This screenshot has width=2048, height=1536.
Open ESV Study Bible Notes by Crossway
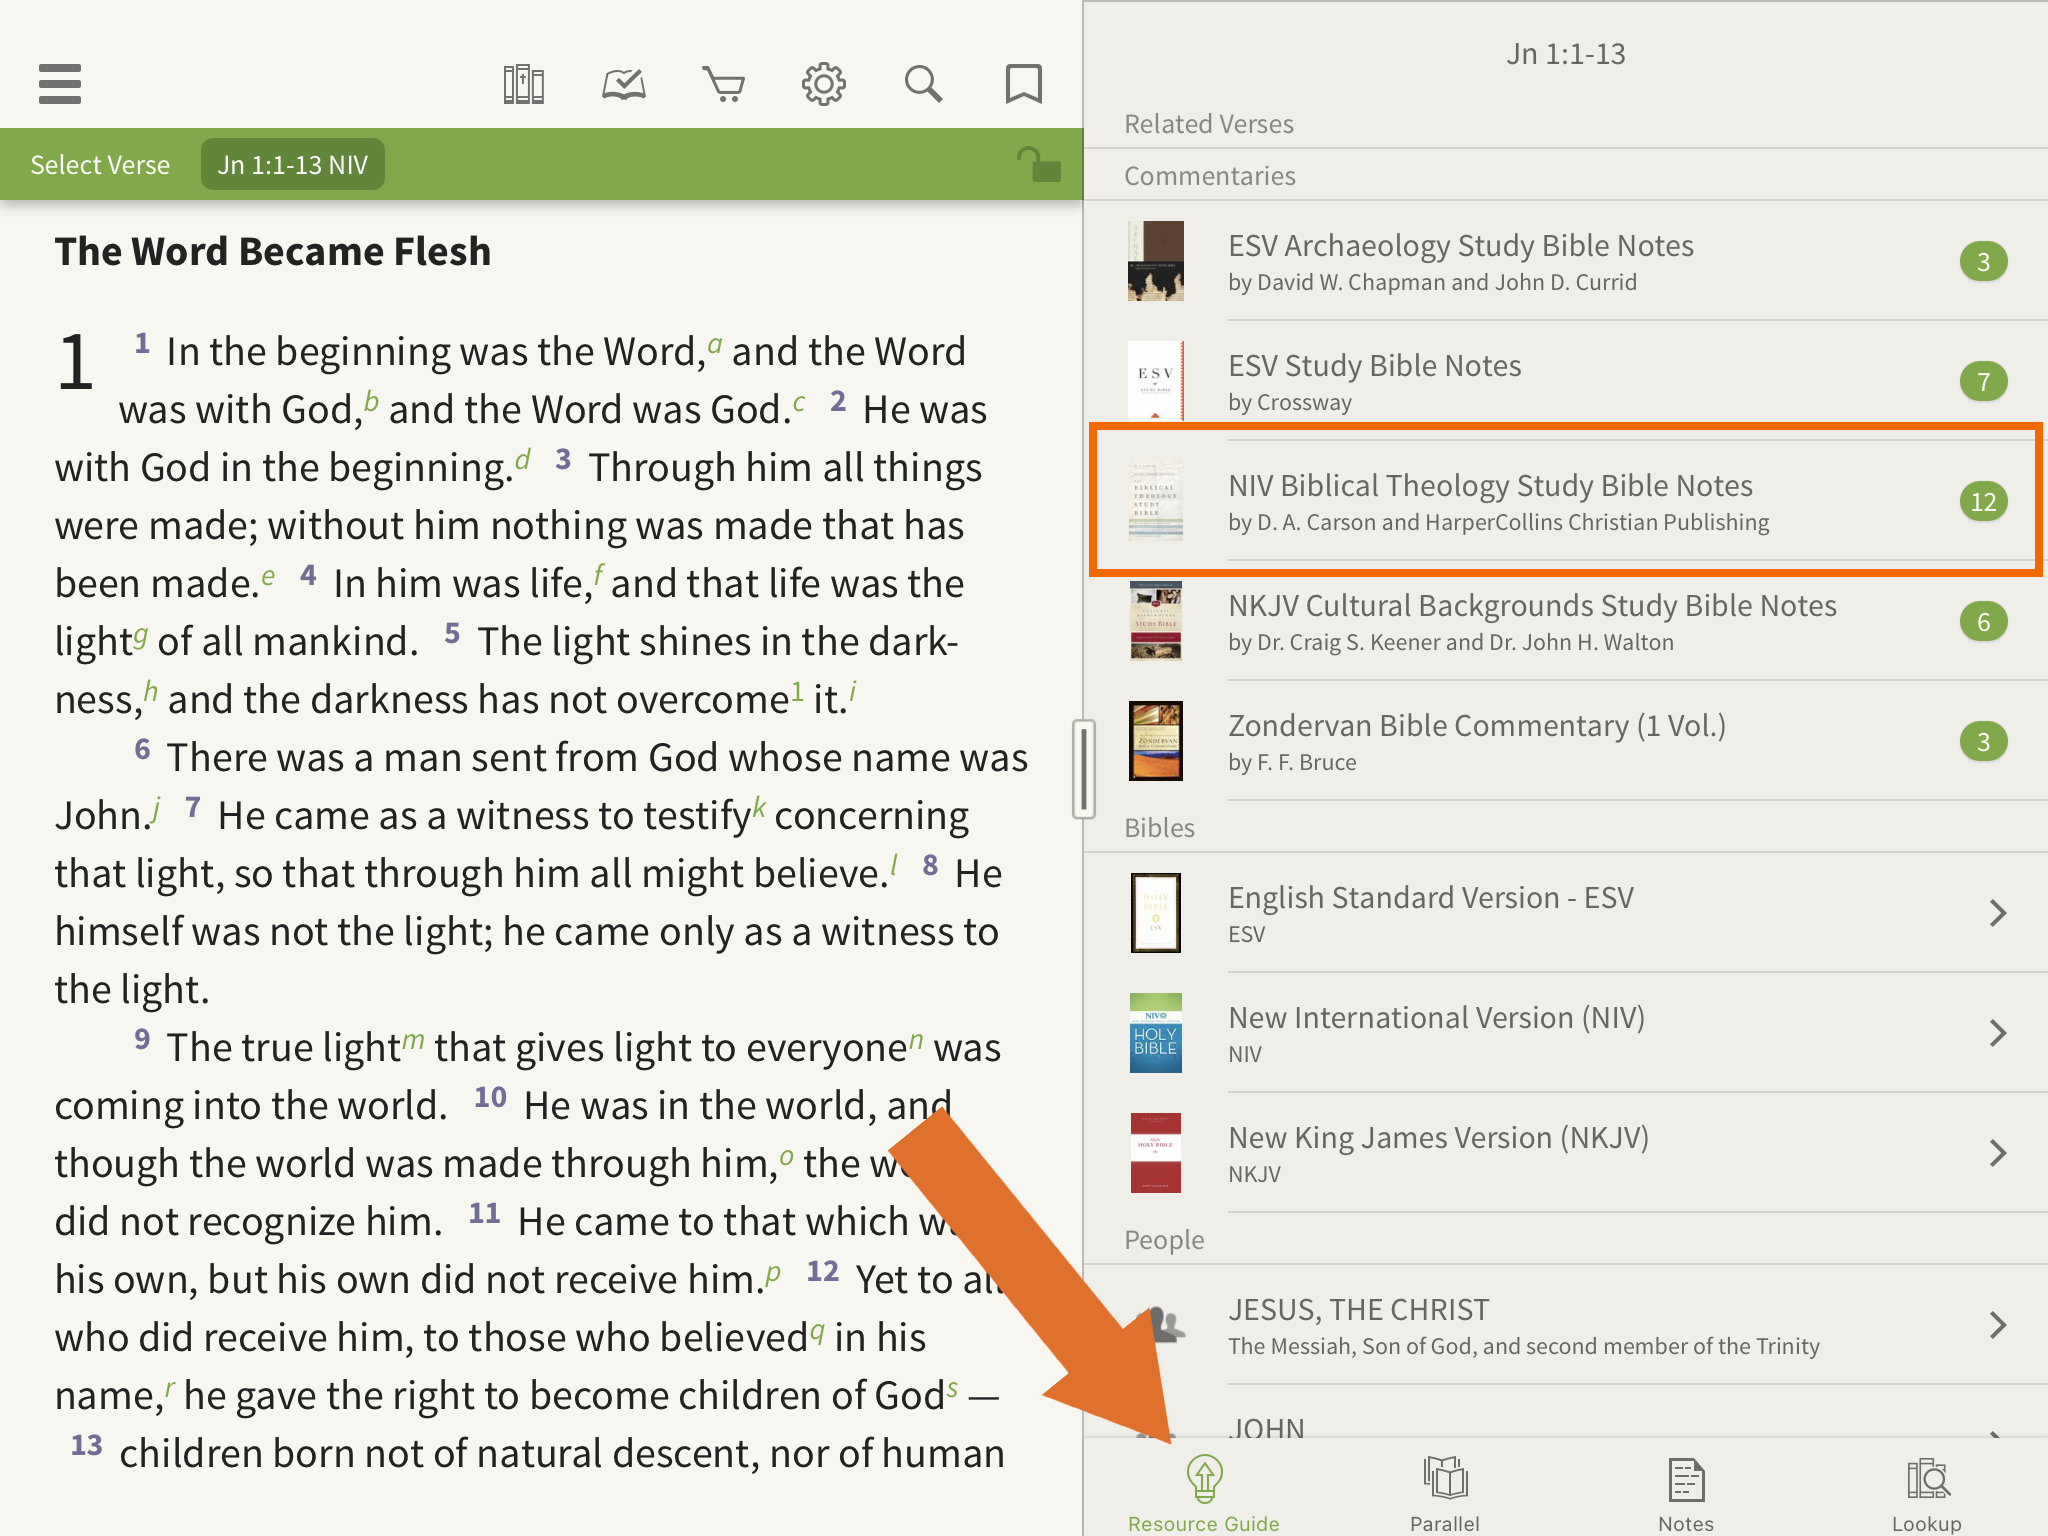click(x=1566, y=381)
